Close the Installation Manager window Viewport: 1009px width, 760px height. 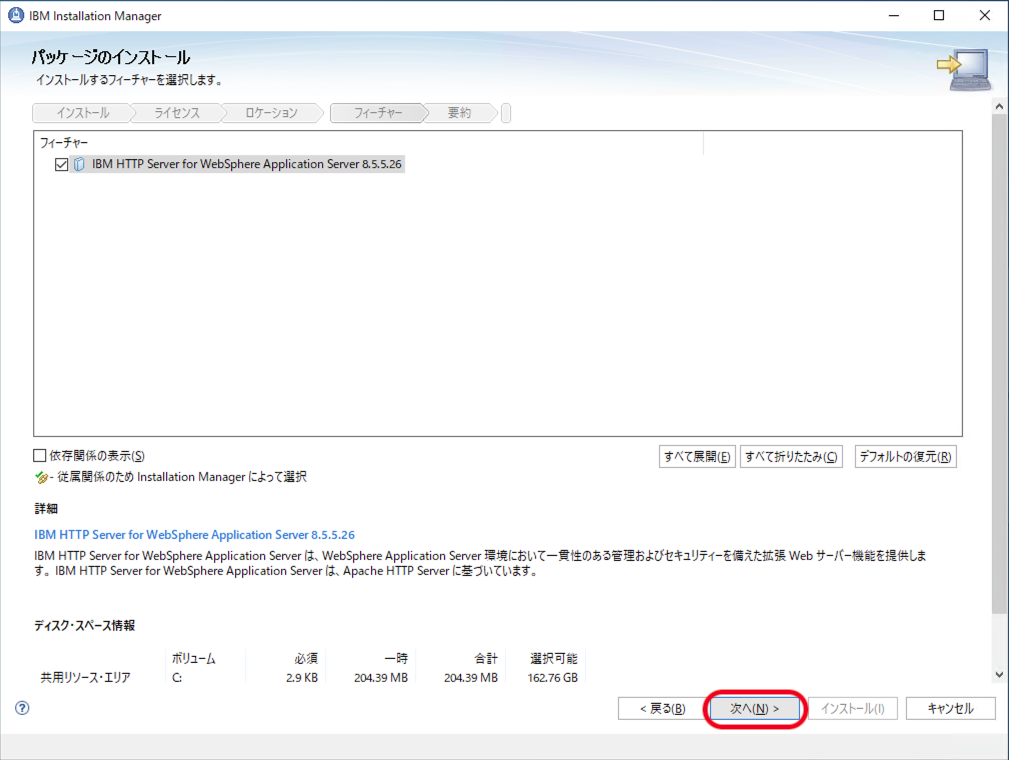985,15
